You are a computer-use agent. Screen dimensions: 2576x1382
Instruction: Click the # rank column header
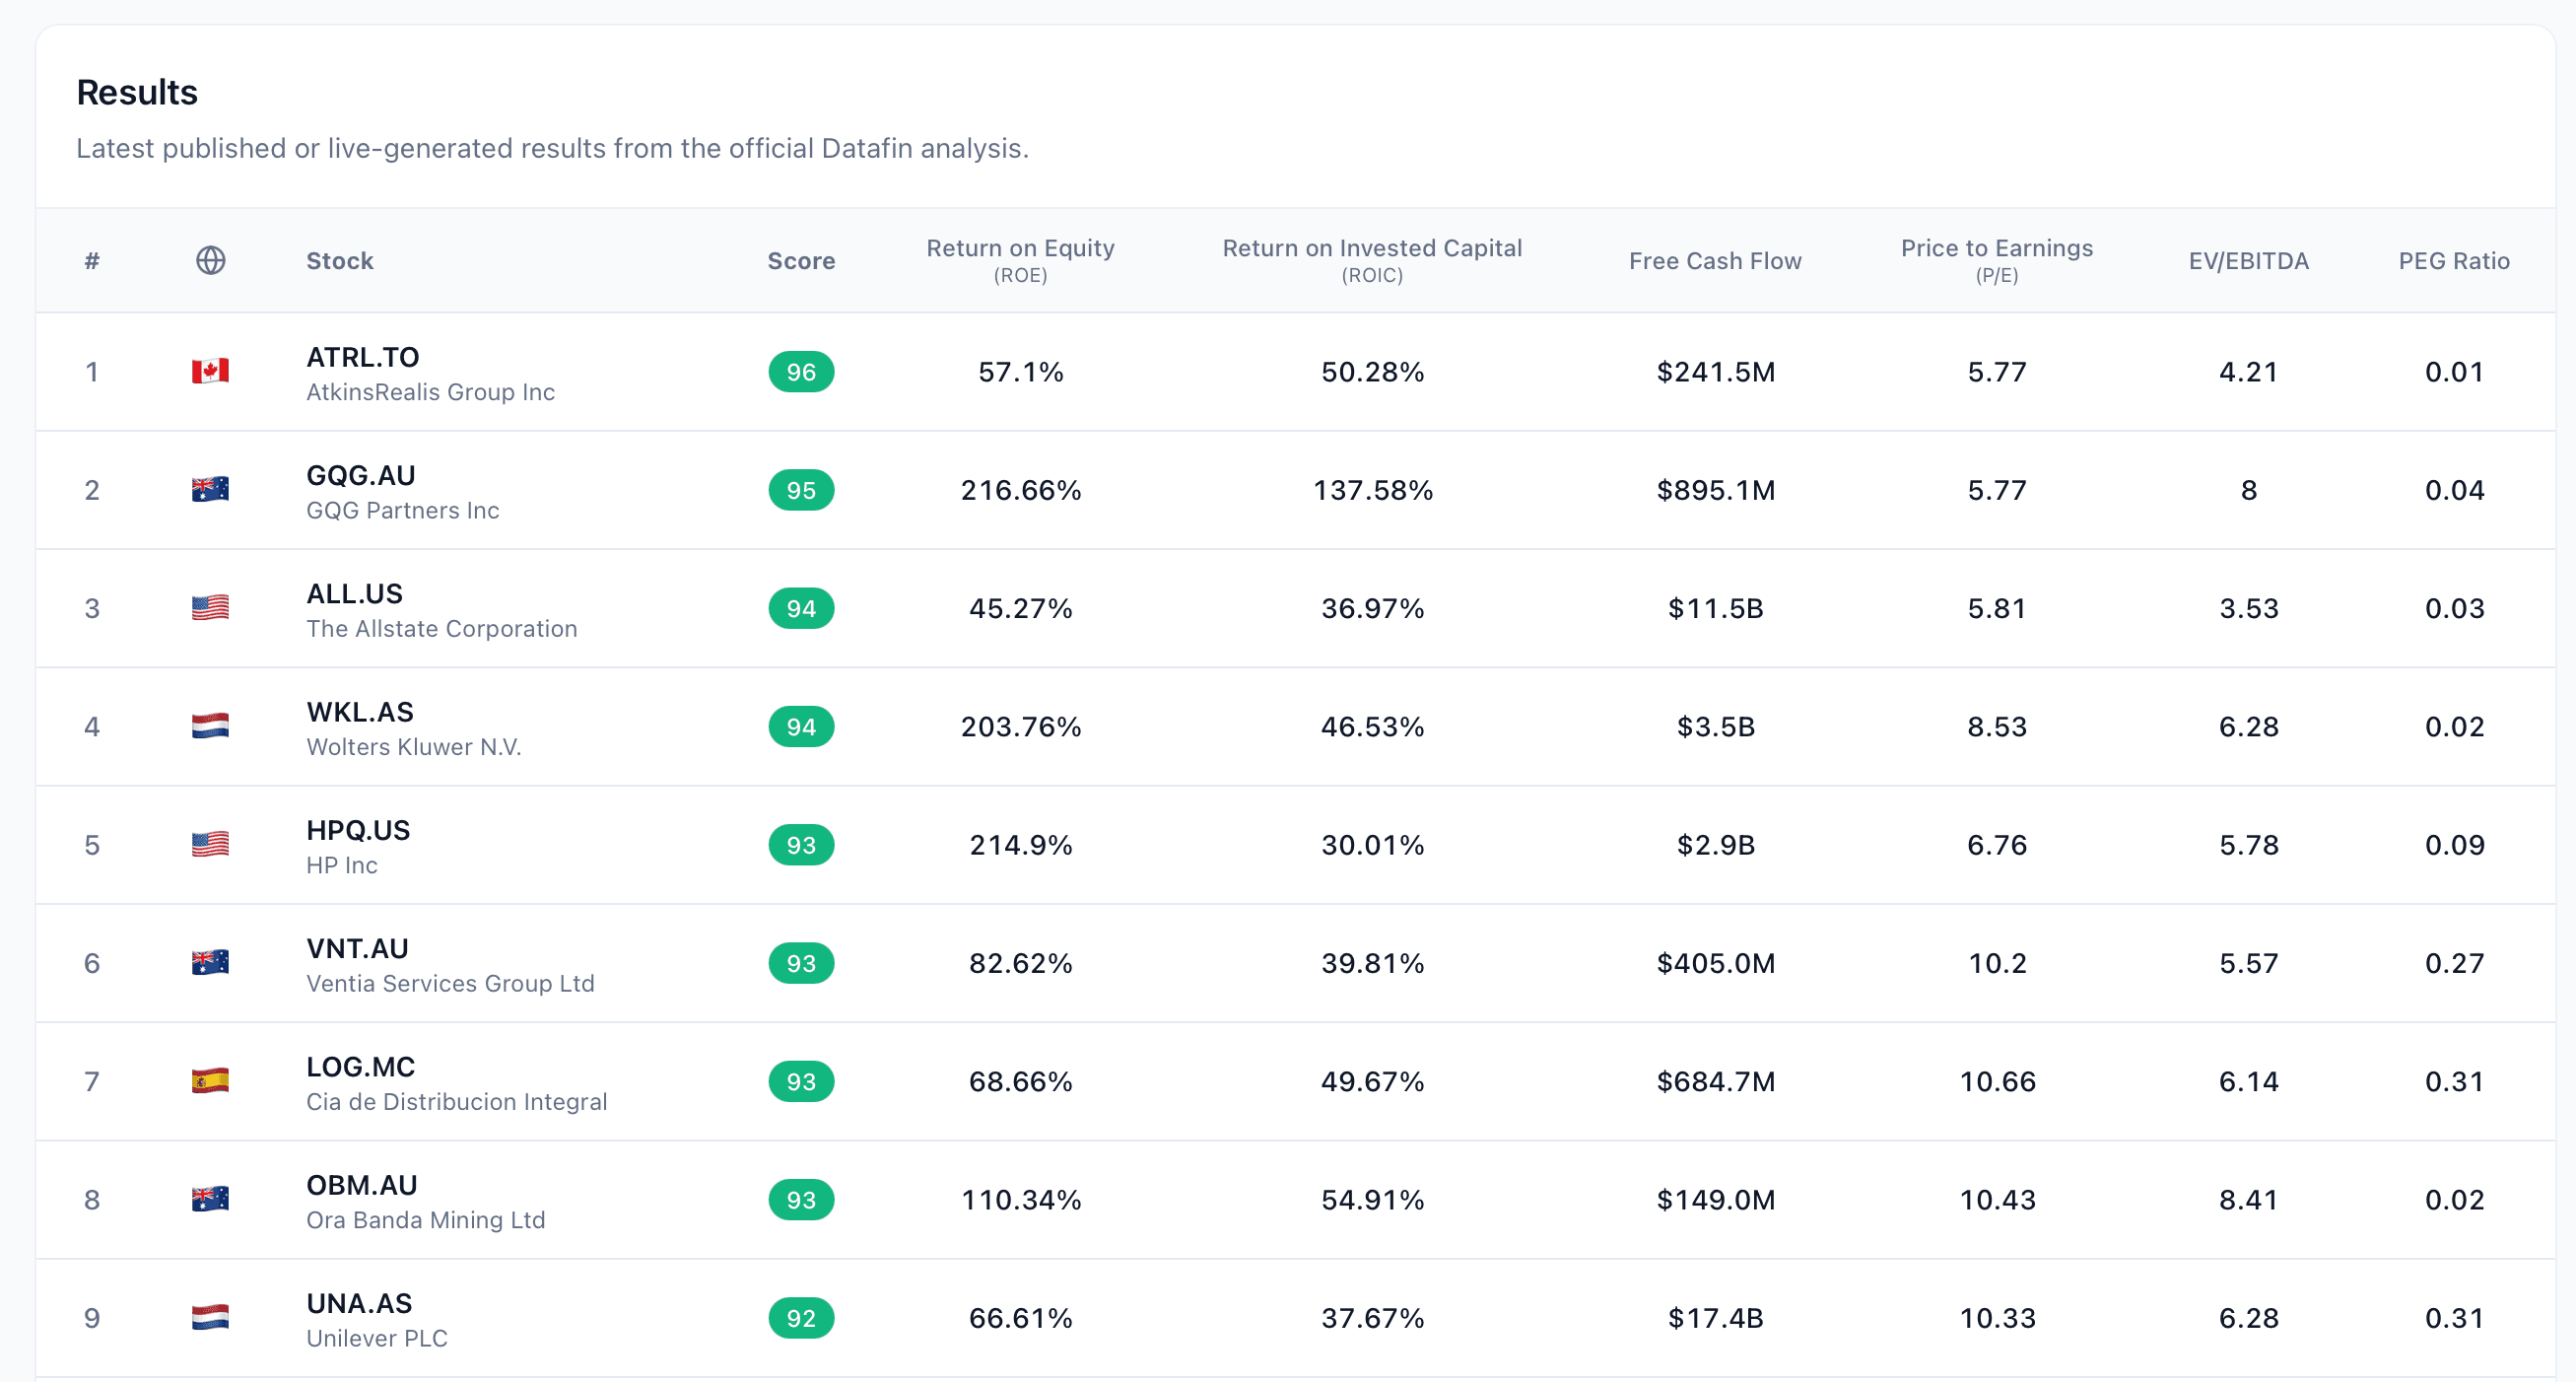tap(92, 261)
